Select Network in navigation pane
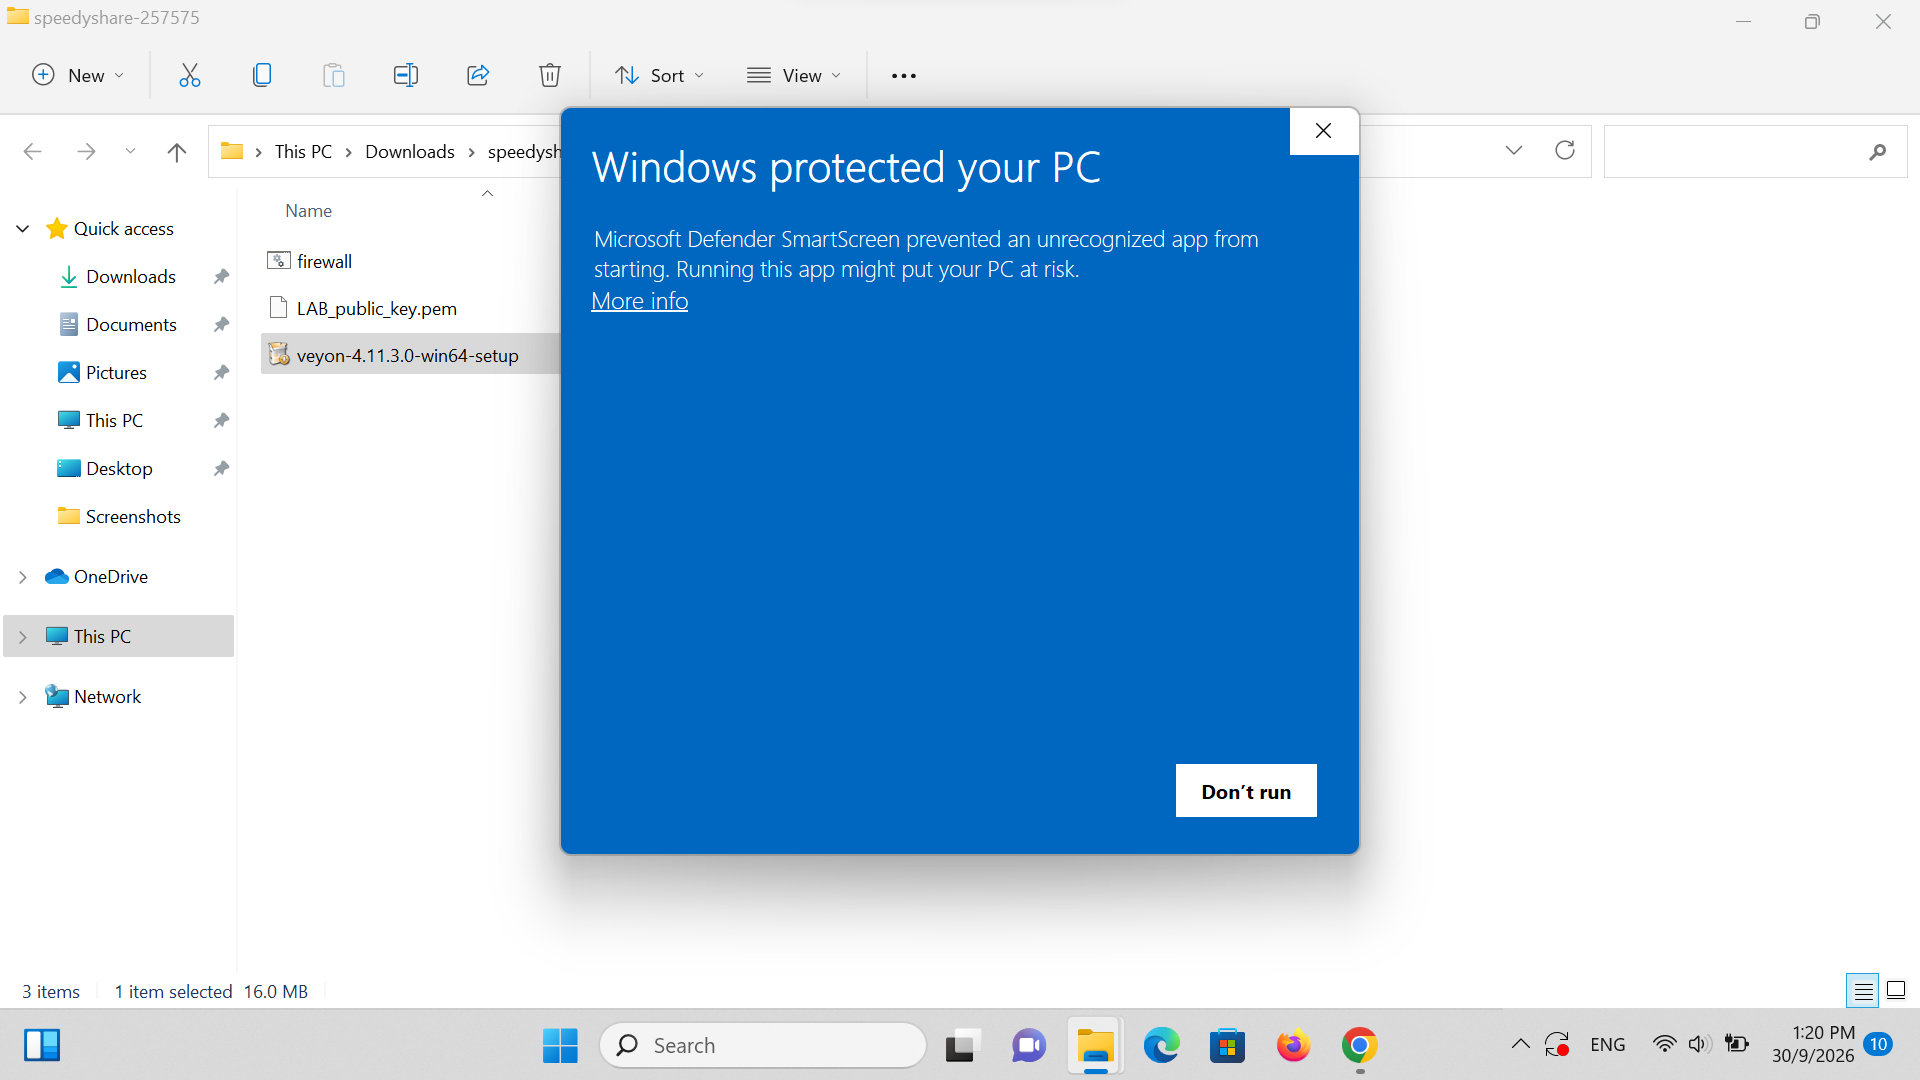 pos(107,697)
